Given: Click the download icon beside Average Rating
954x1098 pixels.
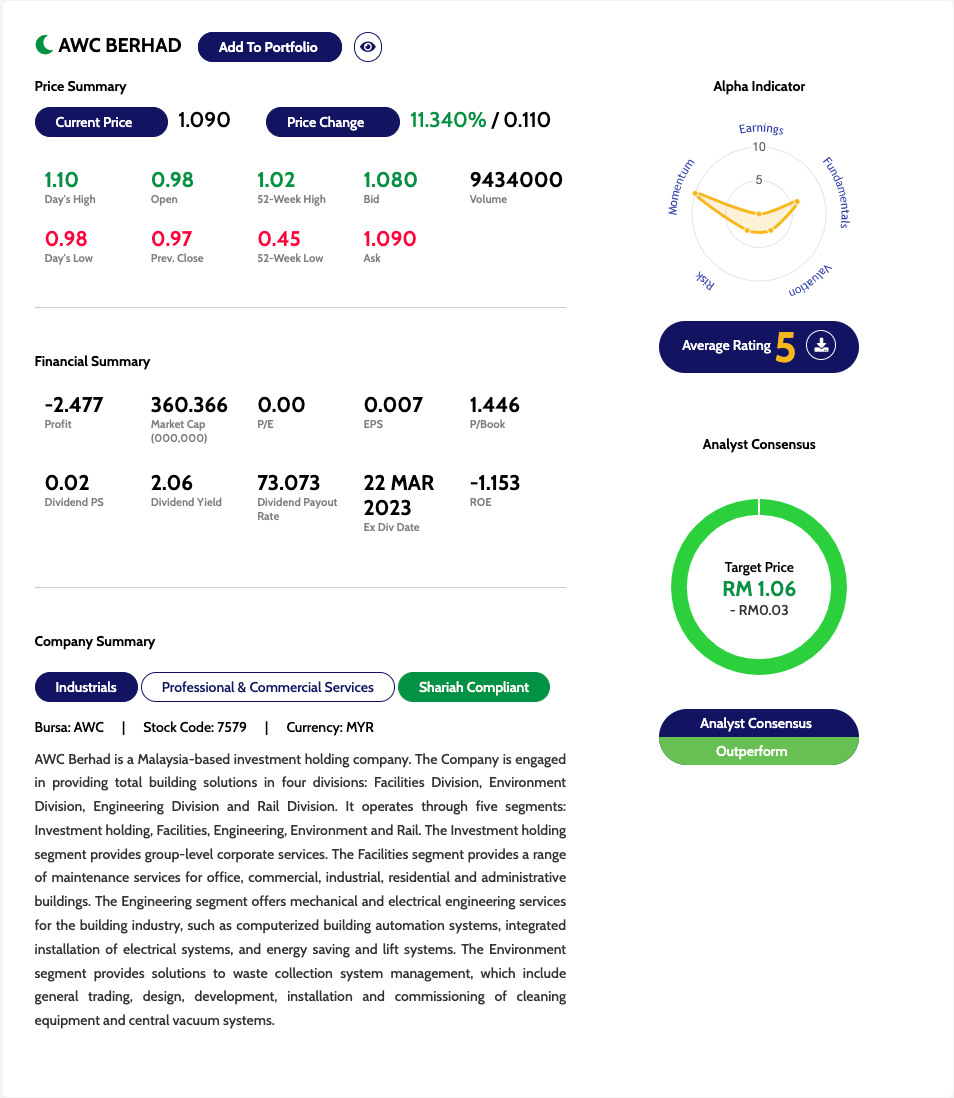Looking at the screenshot, I should 821,346.
